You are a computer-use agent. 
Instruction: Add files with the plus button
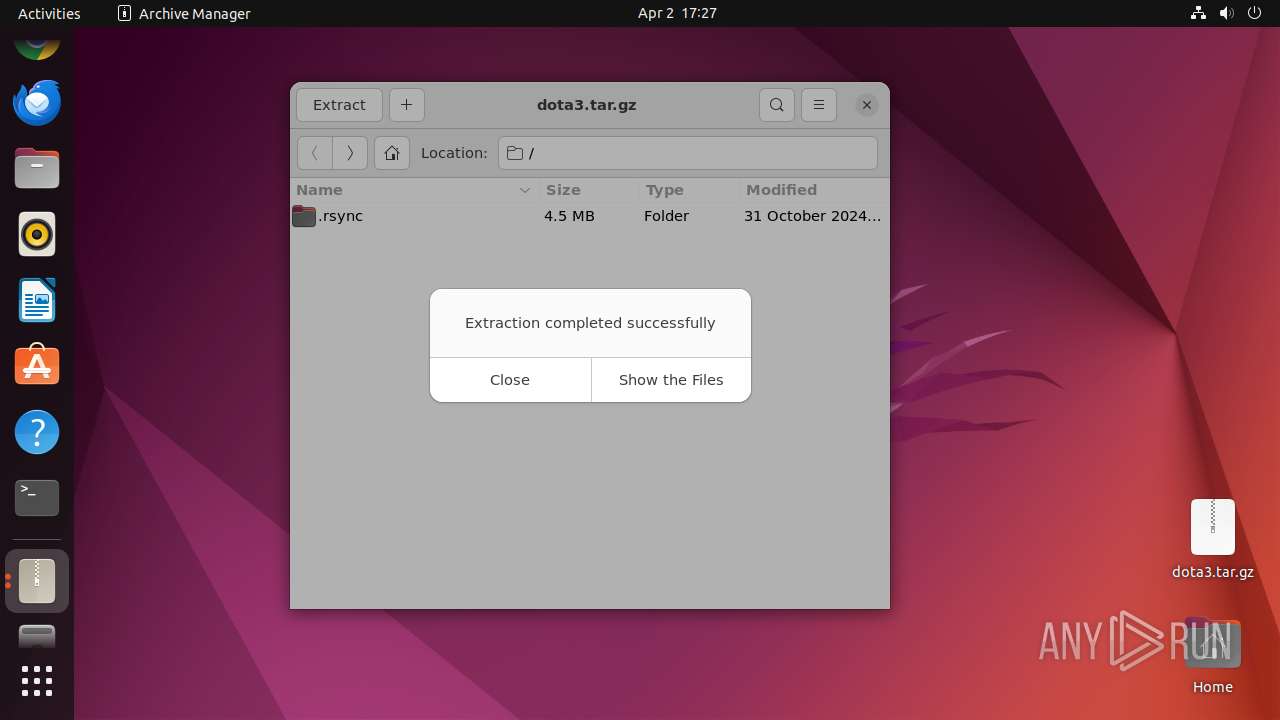pyautogui.click(x=406, y=104)
